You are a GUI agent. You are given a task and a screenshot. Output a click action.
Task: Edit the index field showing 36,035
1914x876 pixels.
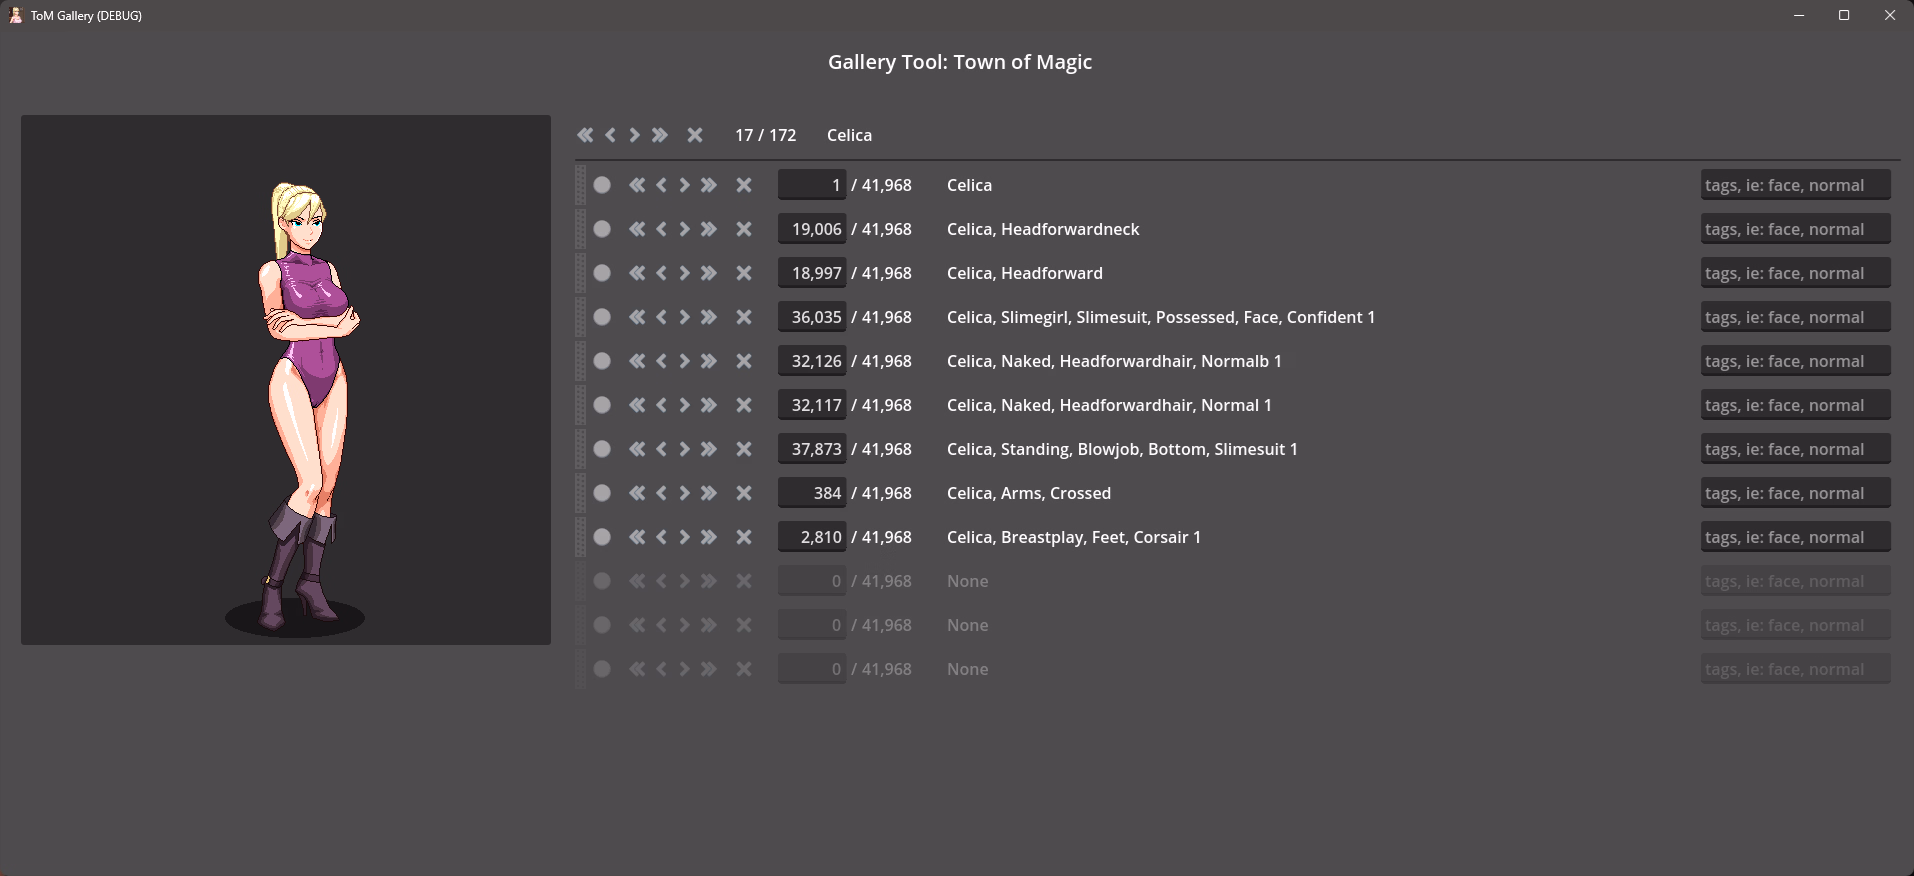(x=812, y=317)
